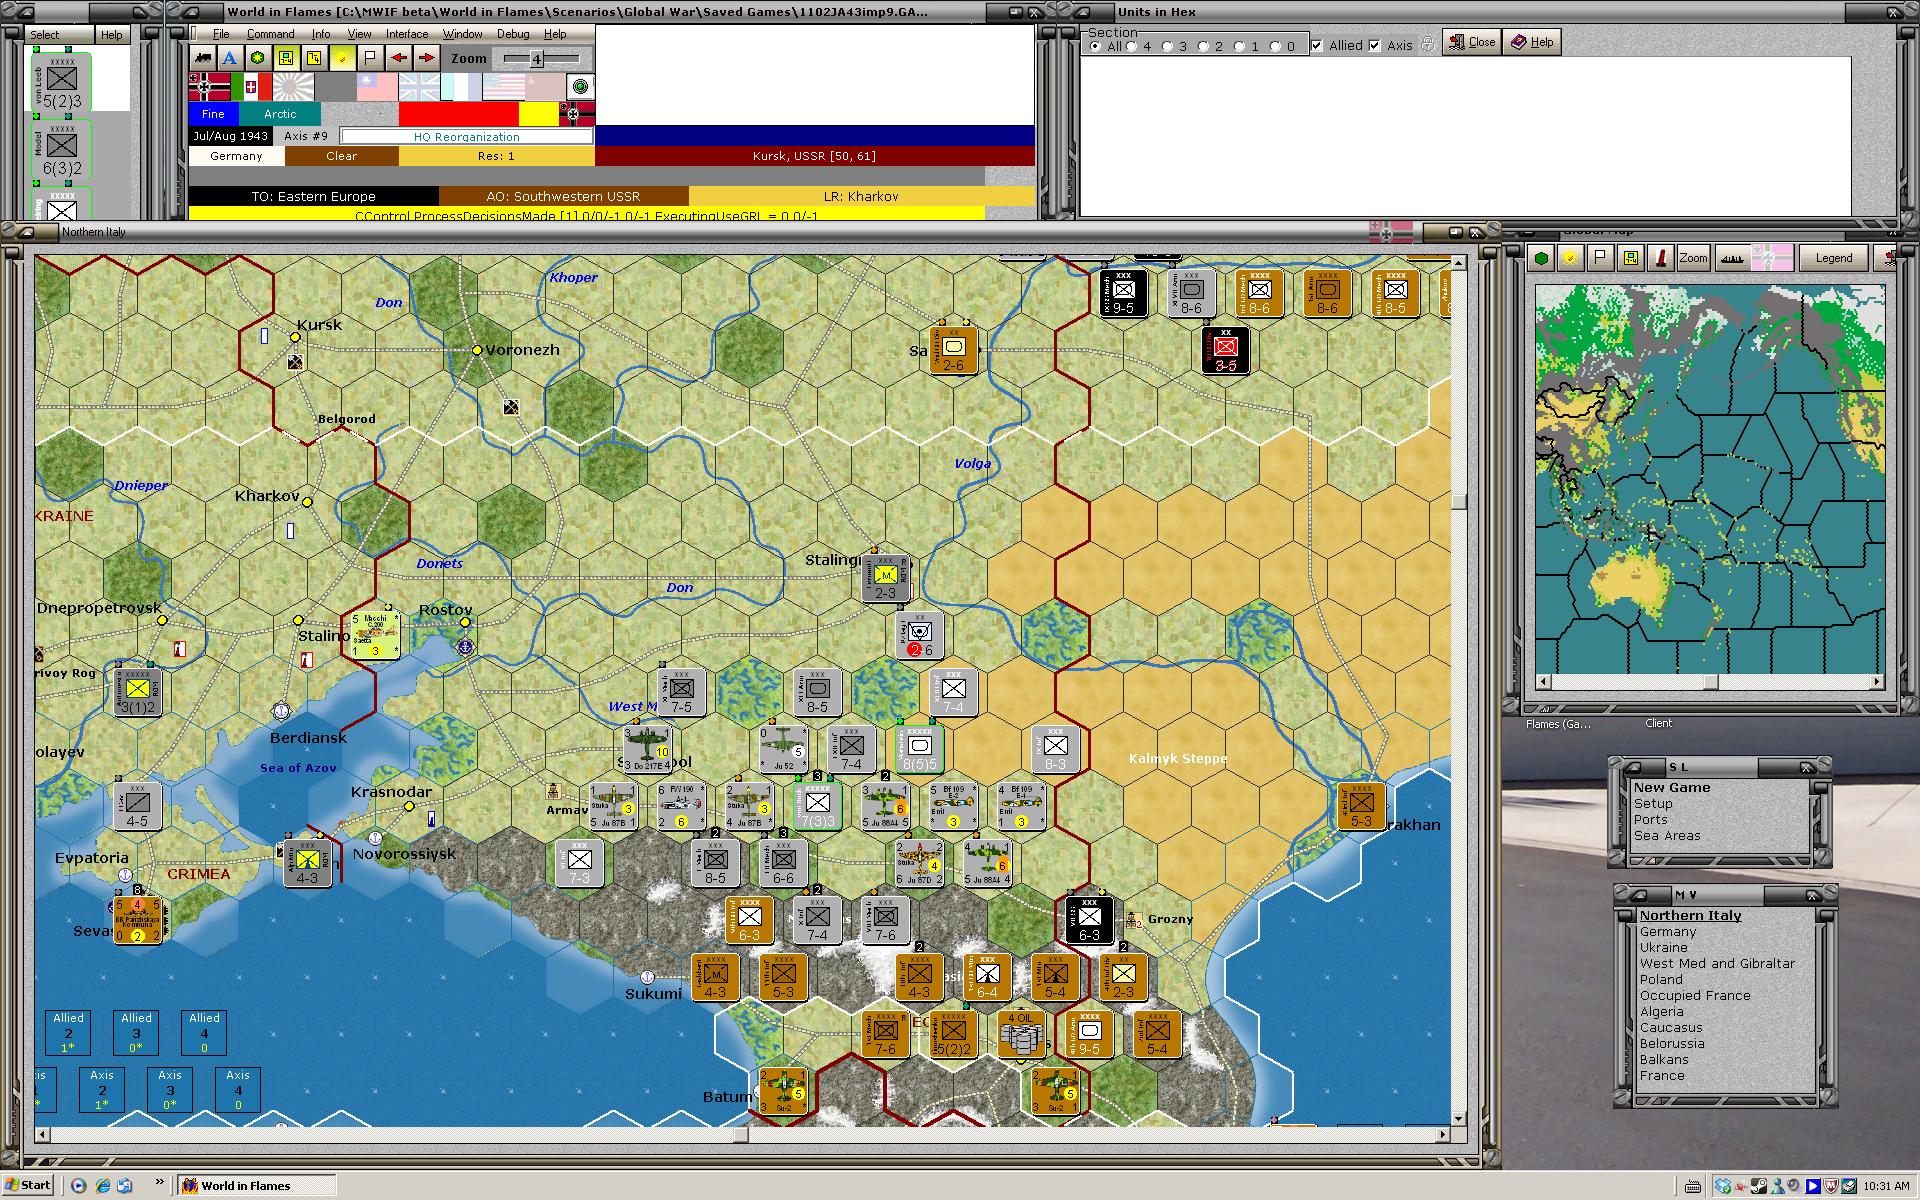Click Help button in Units in Hex

click(x=1533, y=42)
